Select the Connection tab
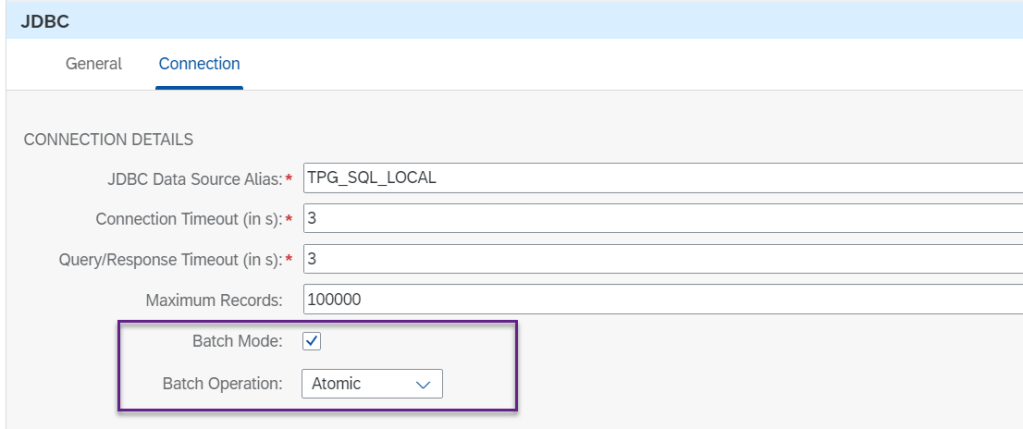The width and height of the screenshot is (1023, 429). [199, 64]
